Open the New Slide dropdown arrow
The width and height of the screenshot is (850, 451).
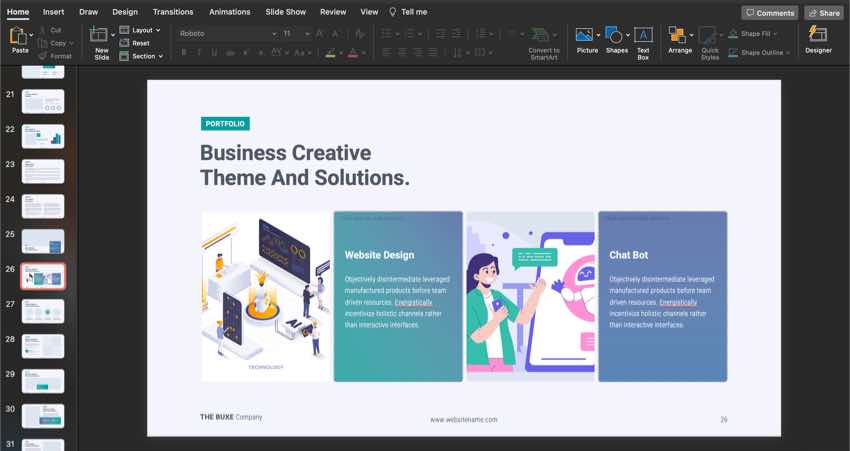point(113,35)
